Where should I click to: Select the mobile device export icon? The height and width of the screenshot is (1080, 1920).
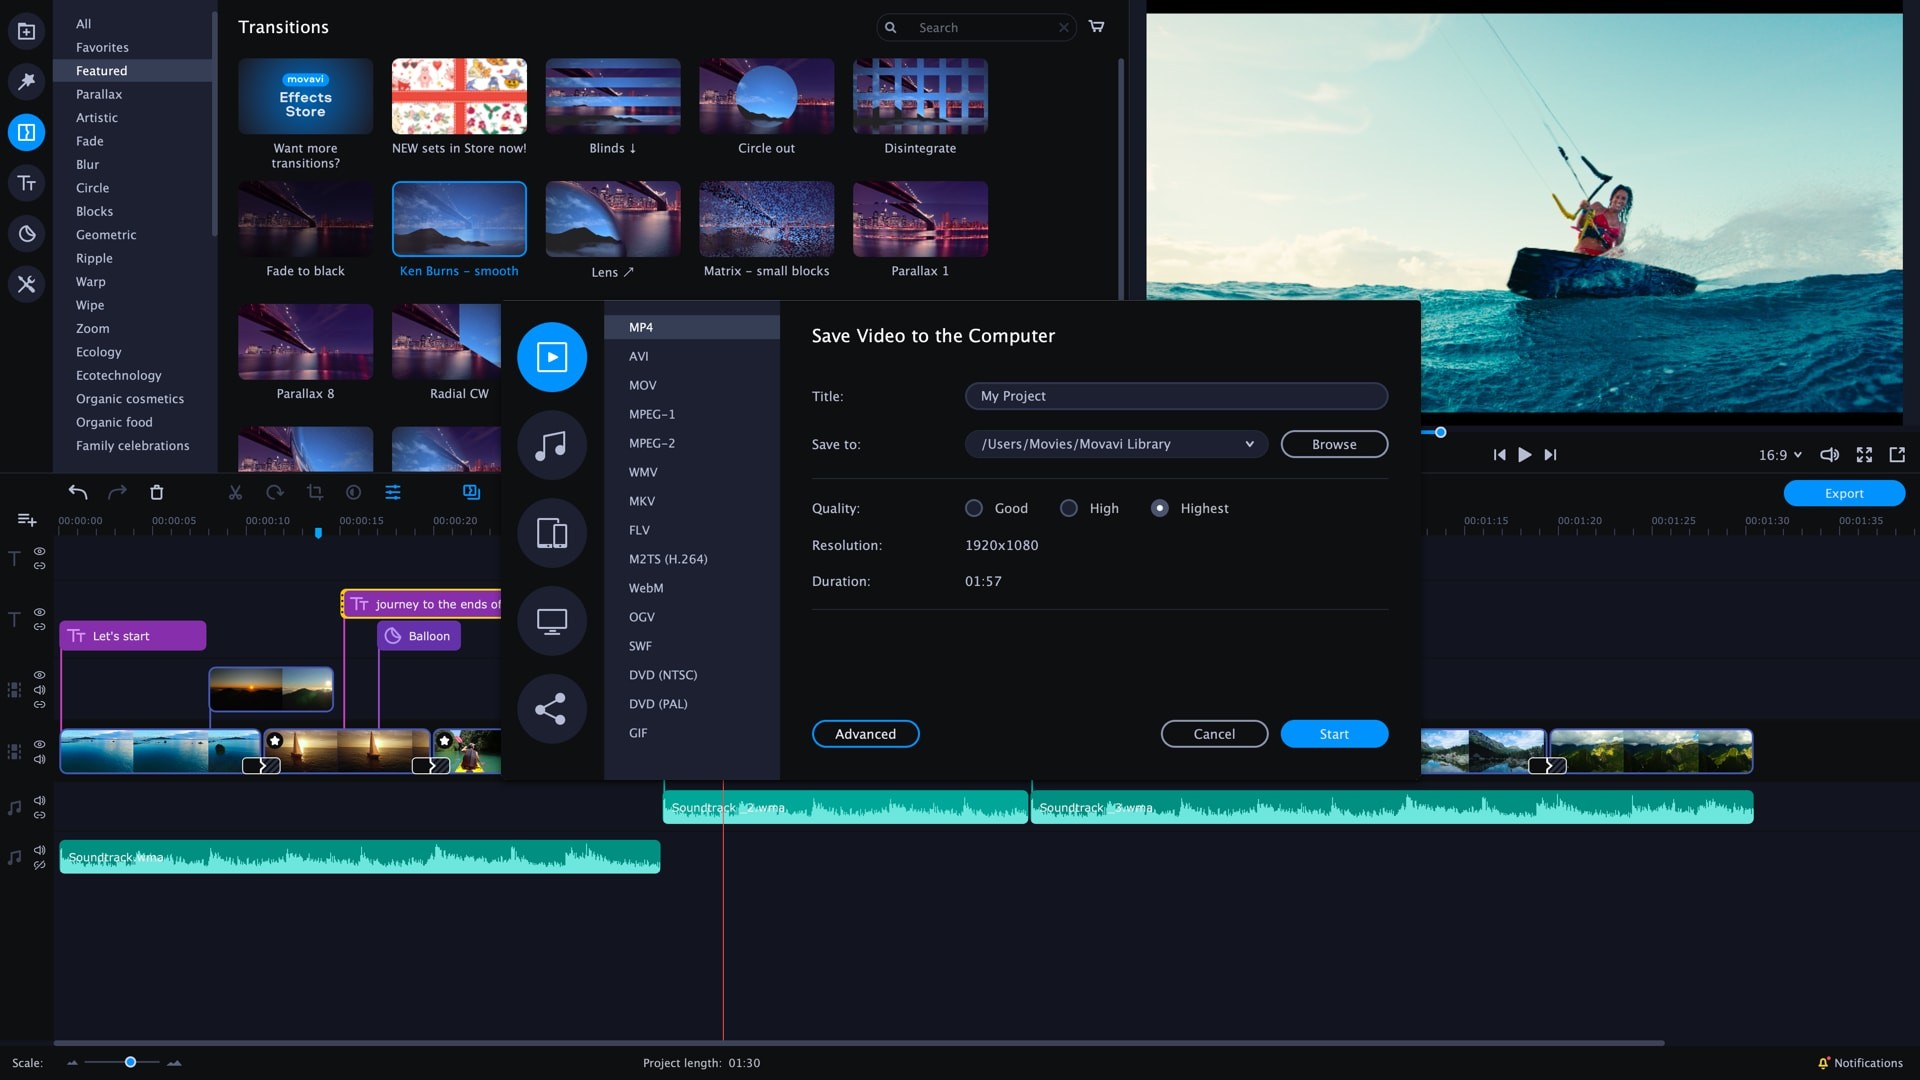[x=551, y=533]
